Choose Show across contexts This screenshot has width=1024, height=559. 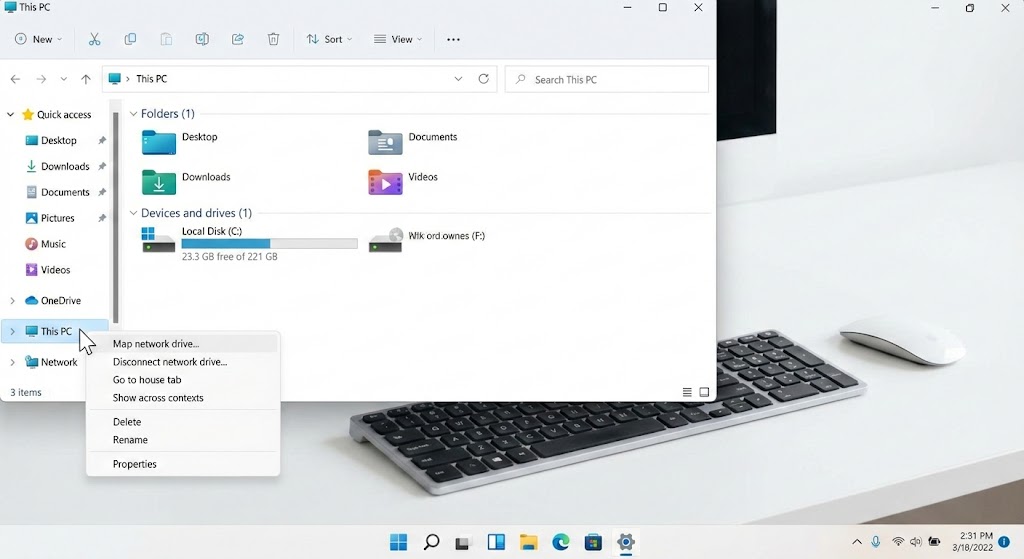[x=183, y=398]
